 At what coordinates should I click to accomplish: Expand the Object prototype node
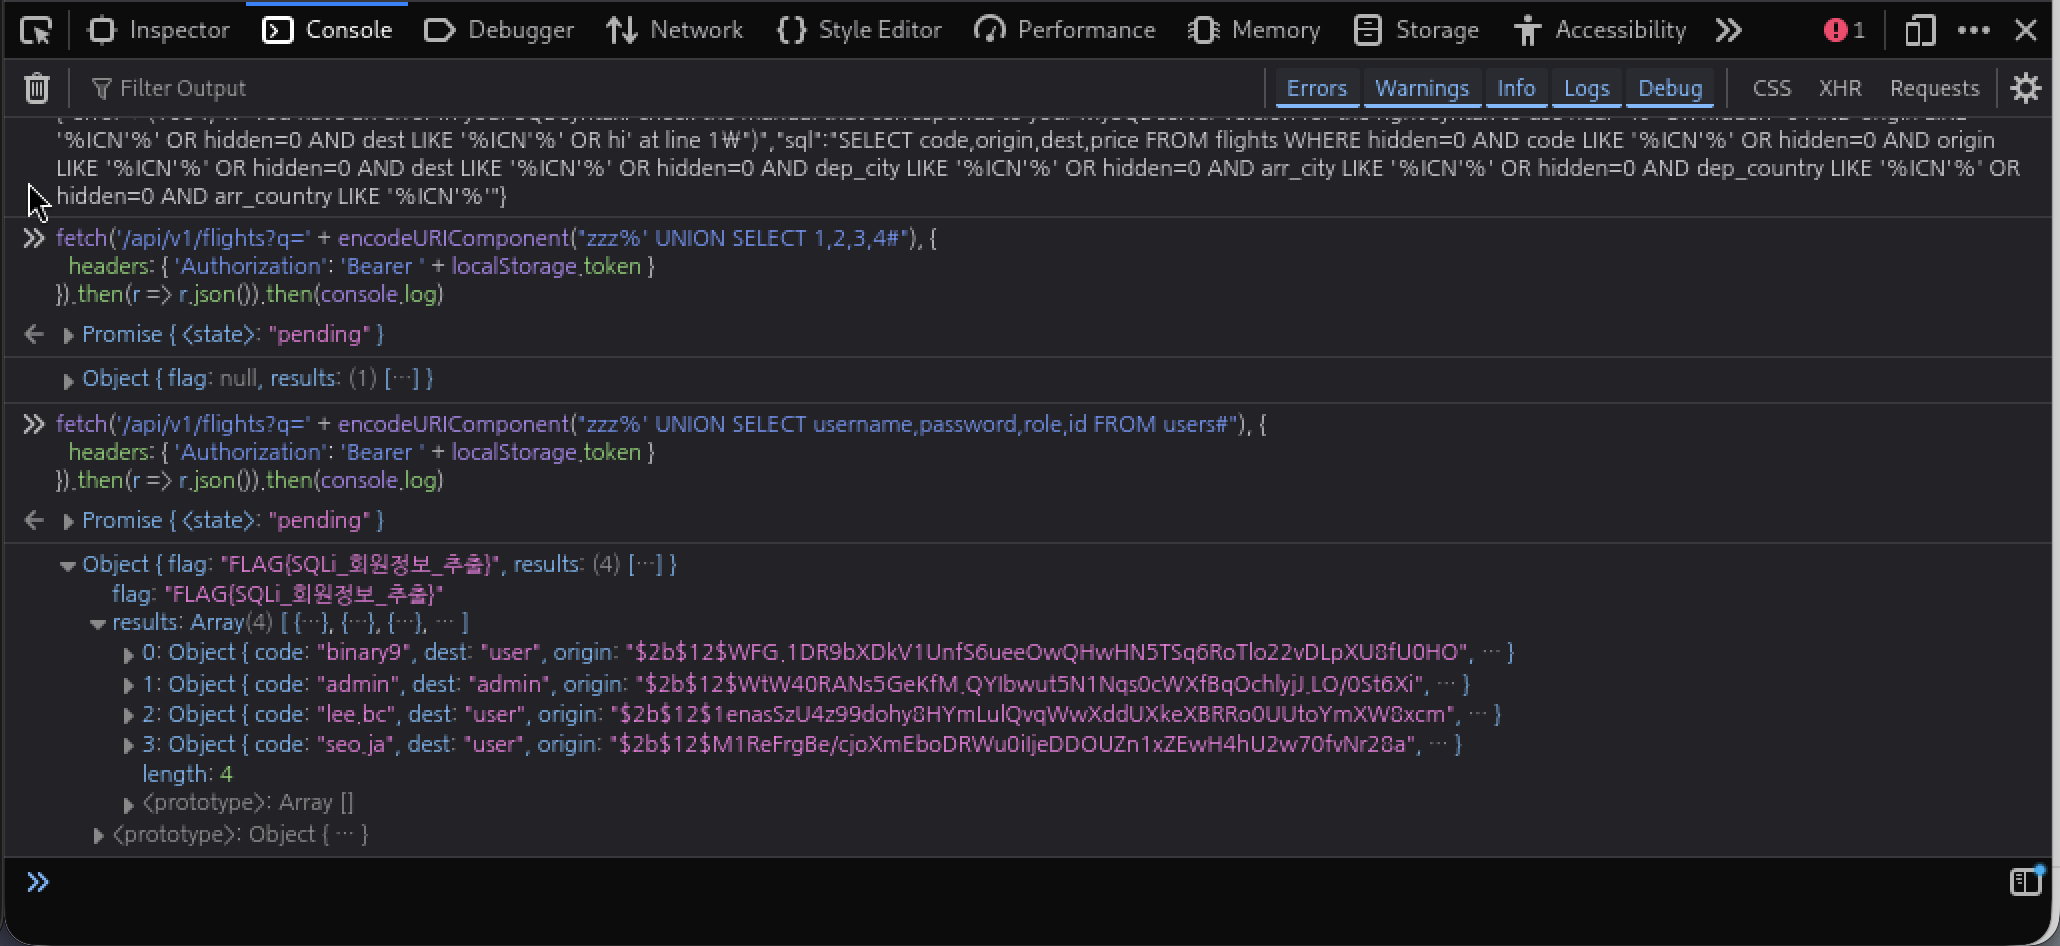(x=98, y=835)
